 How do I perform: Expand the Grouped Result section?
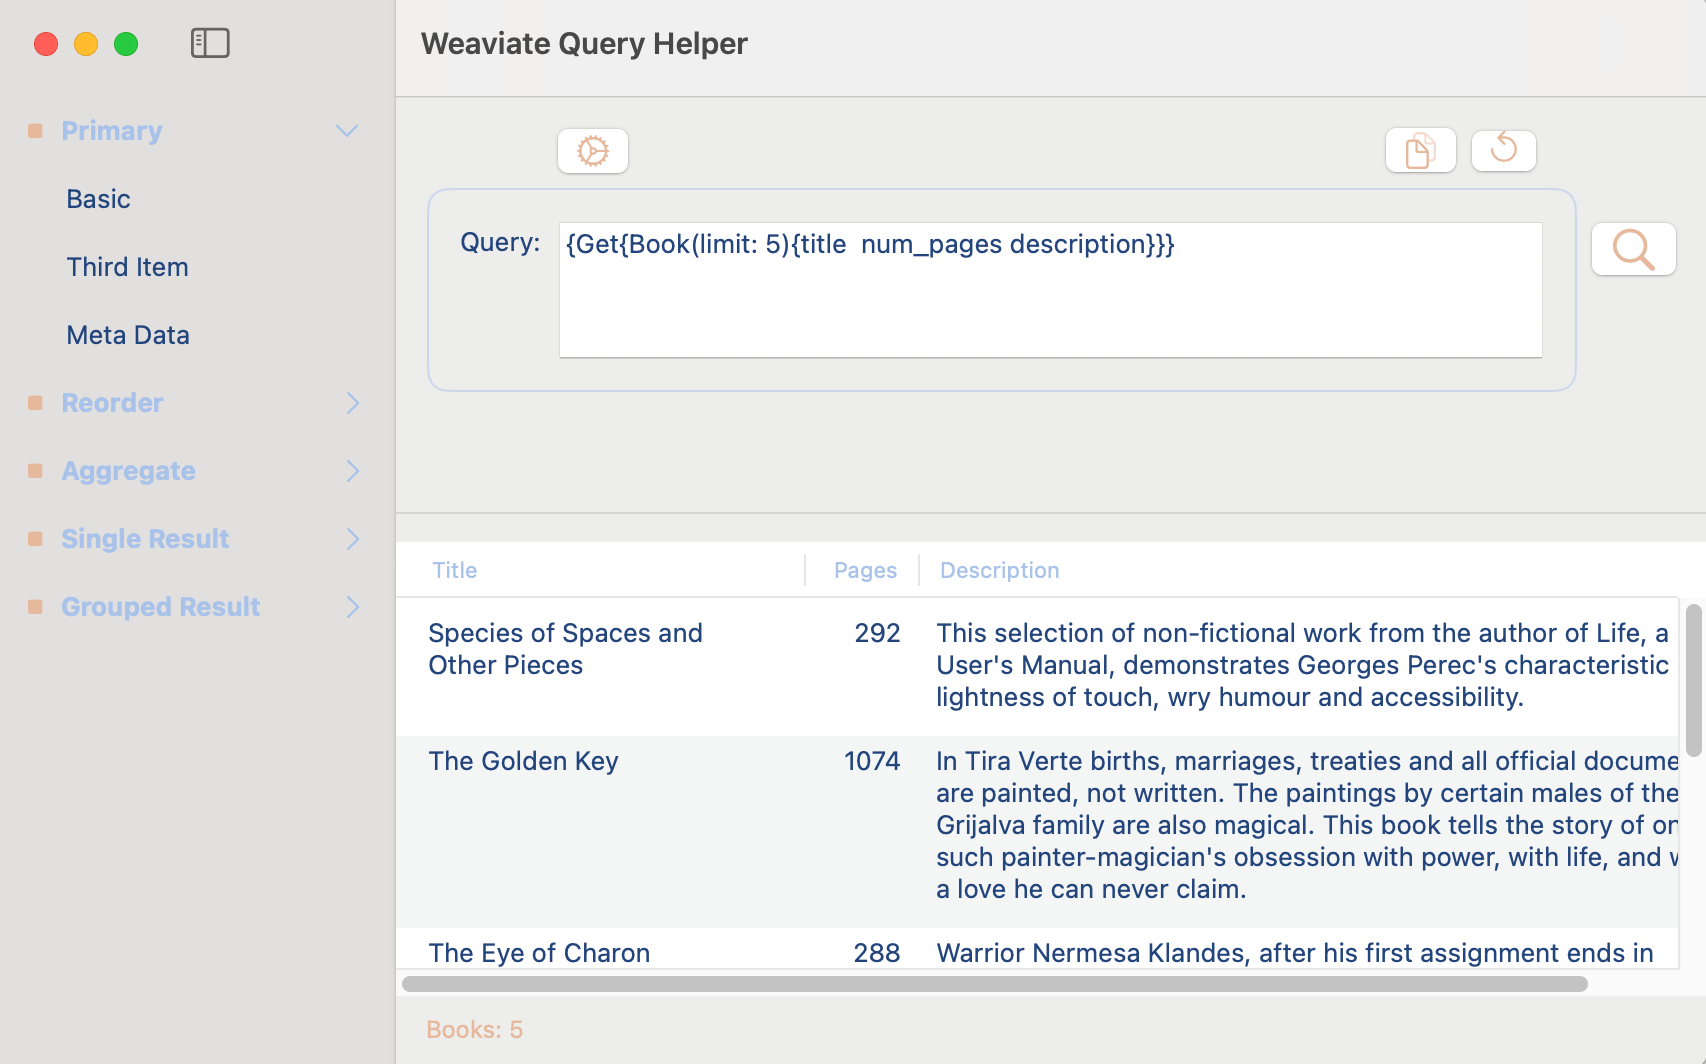352,606
